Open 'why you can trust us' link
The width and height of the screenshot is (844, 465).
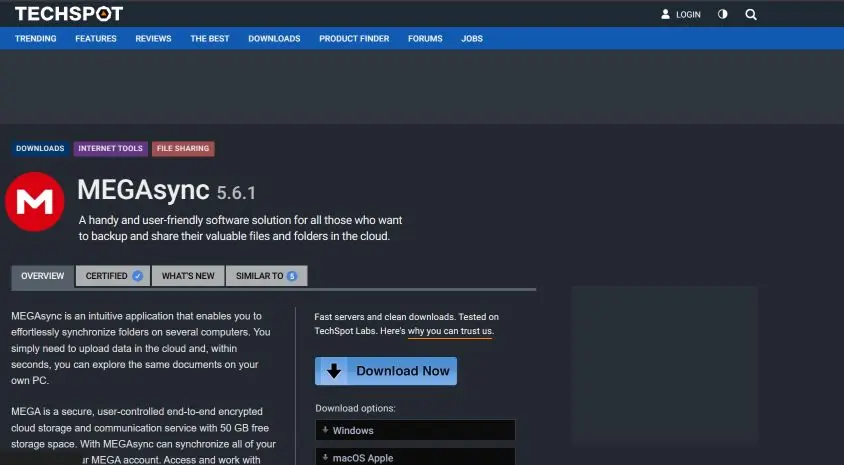[x=450, y=331]
